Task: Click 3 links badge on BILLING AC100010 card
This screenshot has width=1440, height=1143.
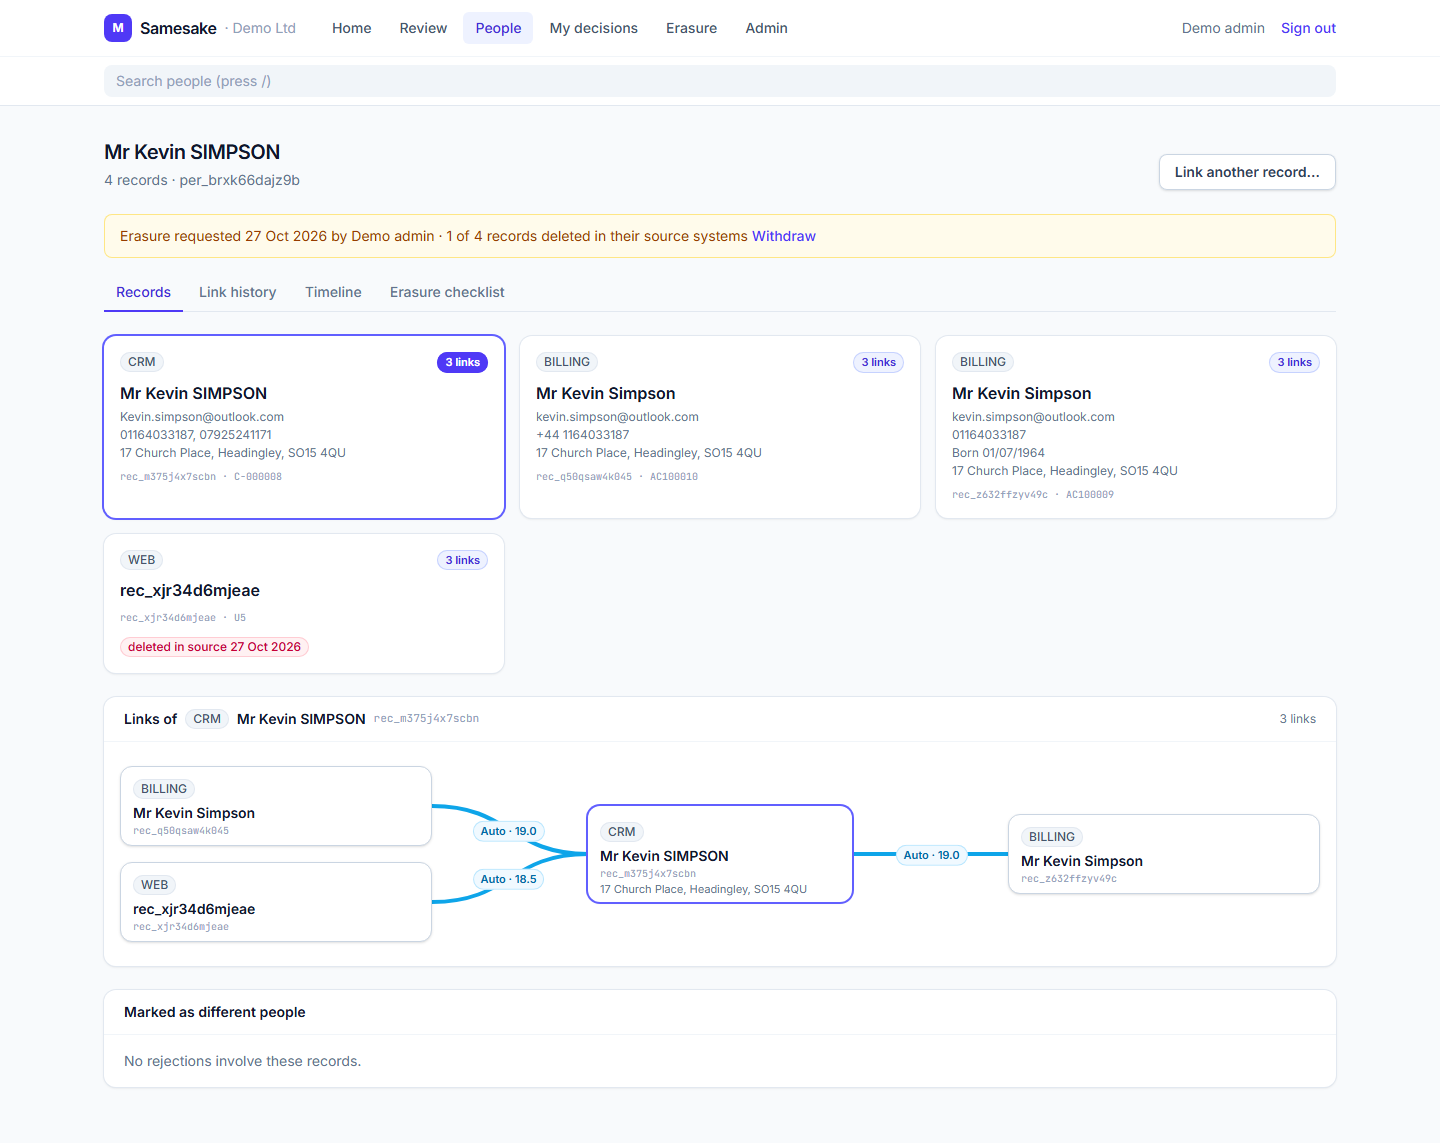Action: (x=878, y=362)
